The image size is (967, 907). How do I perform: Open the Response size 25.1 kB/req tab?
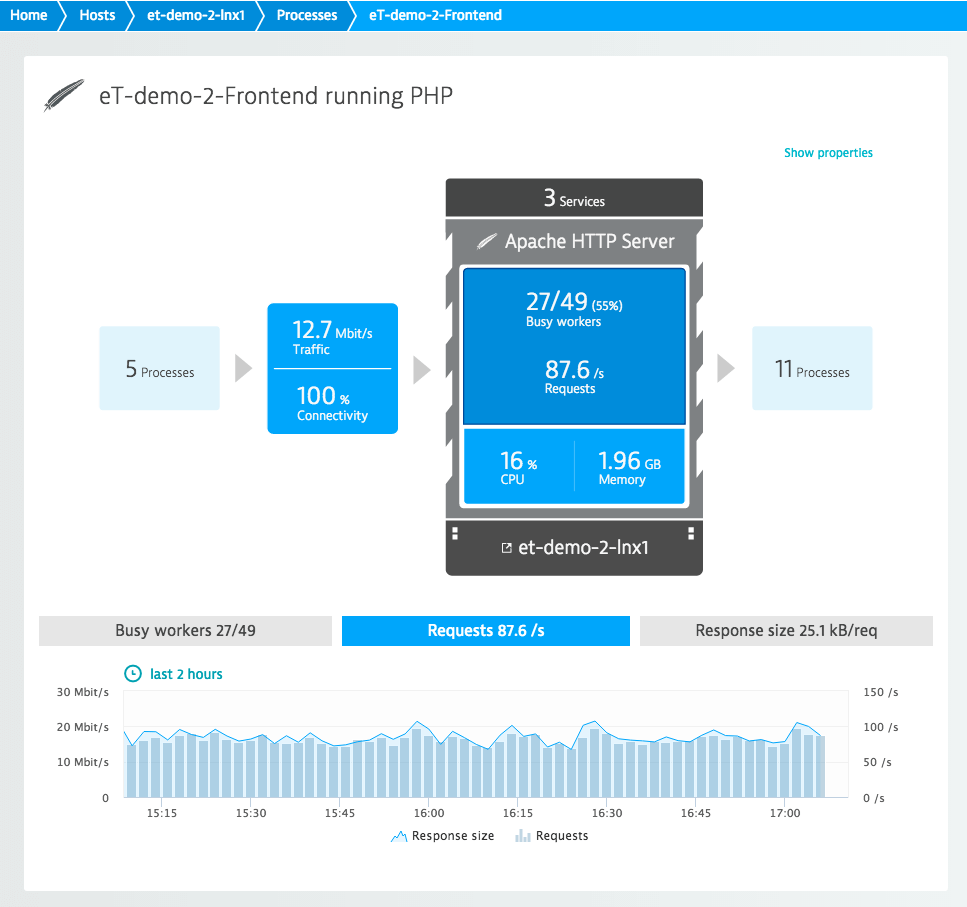click(x=786, y=630)
